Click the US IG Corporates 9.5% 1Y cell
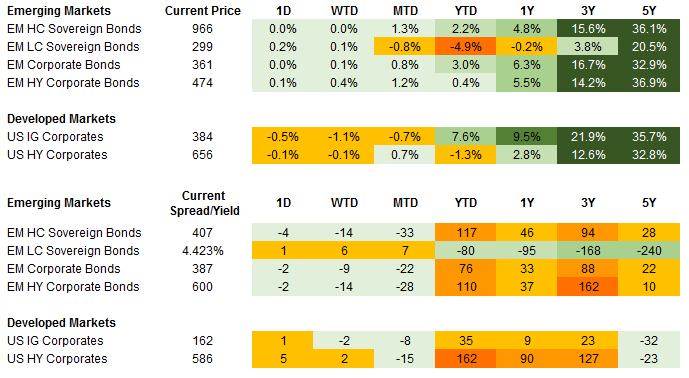The height and width of the screenshot is (378, 689). point(526,137)
